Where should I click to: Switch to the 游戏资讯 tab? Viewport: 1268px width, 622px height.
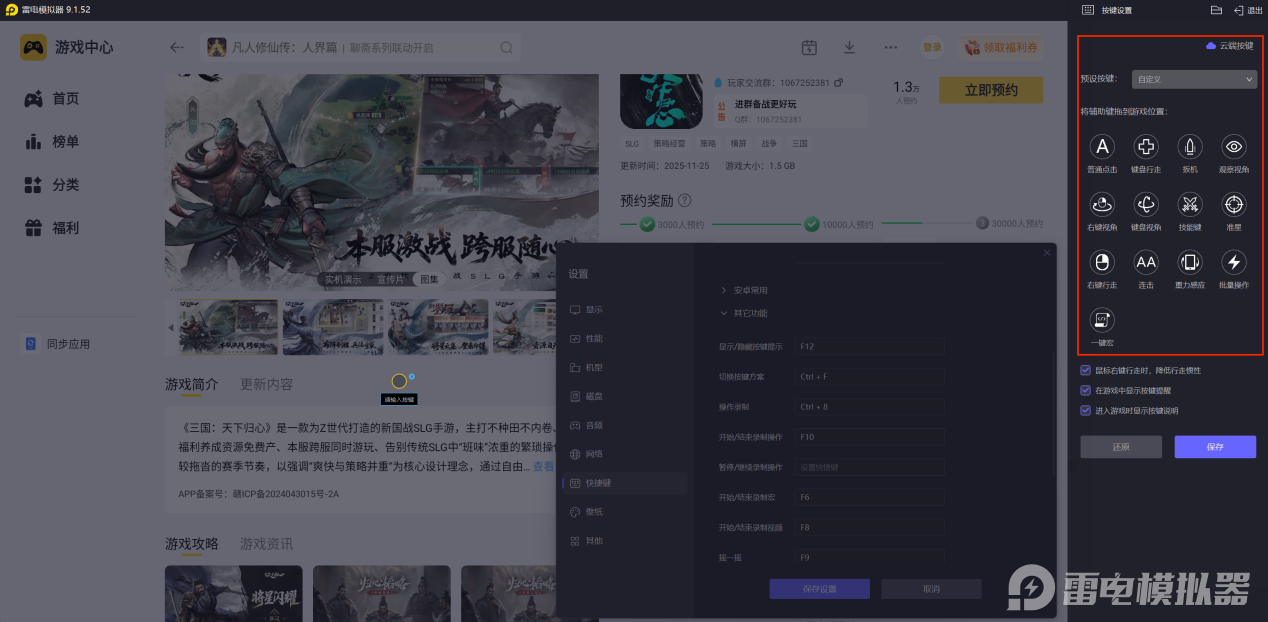pyautogui.click(x=267, y=544)
